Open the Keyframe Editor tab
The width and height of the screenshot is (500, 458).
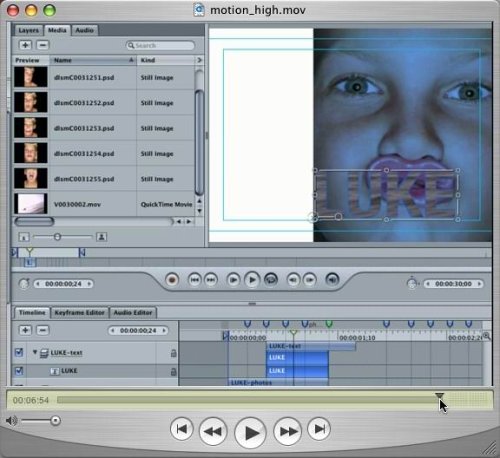coord(80,313)
